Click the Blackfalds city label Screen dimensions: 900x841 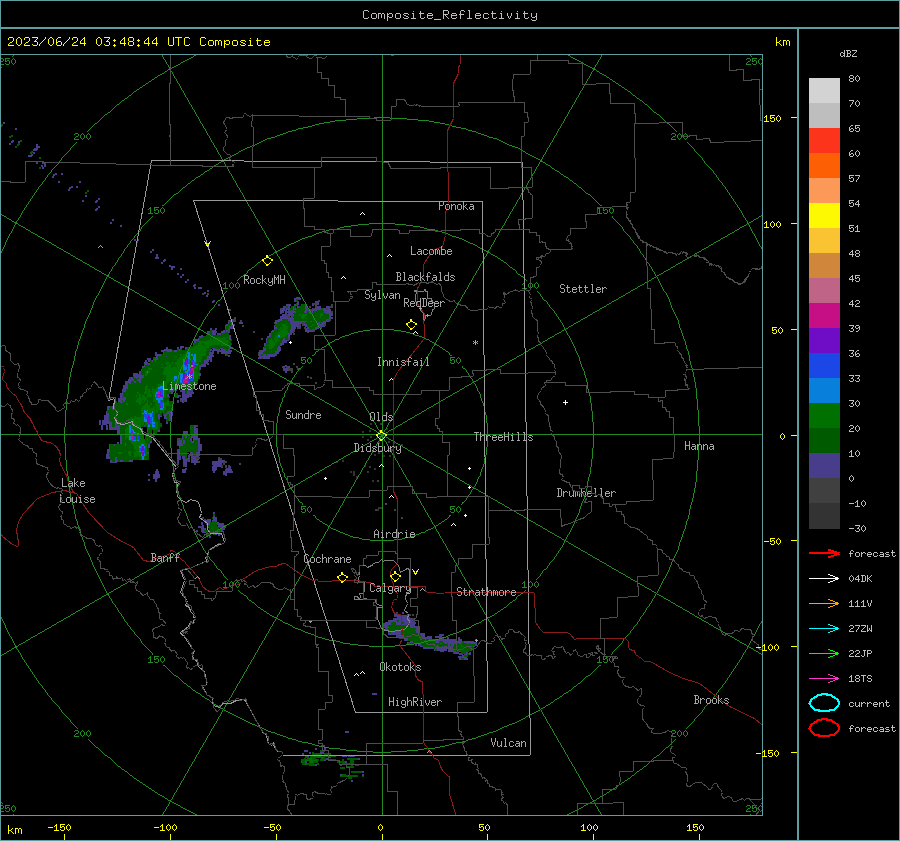[425, 277]
